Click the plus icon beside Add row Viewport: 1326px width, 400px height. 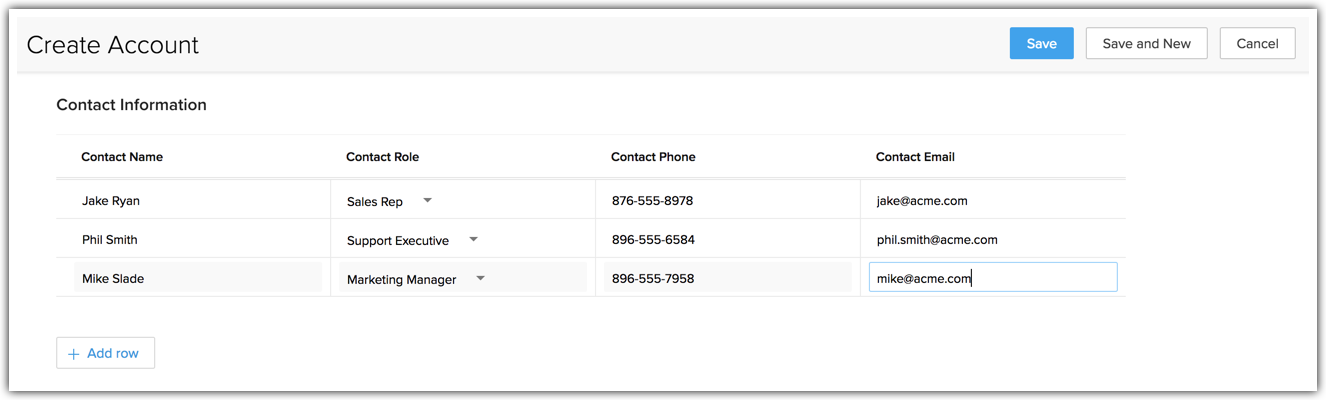[73, 354]
